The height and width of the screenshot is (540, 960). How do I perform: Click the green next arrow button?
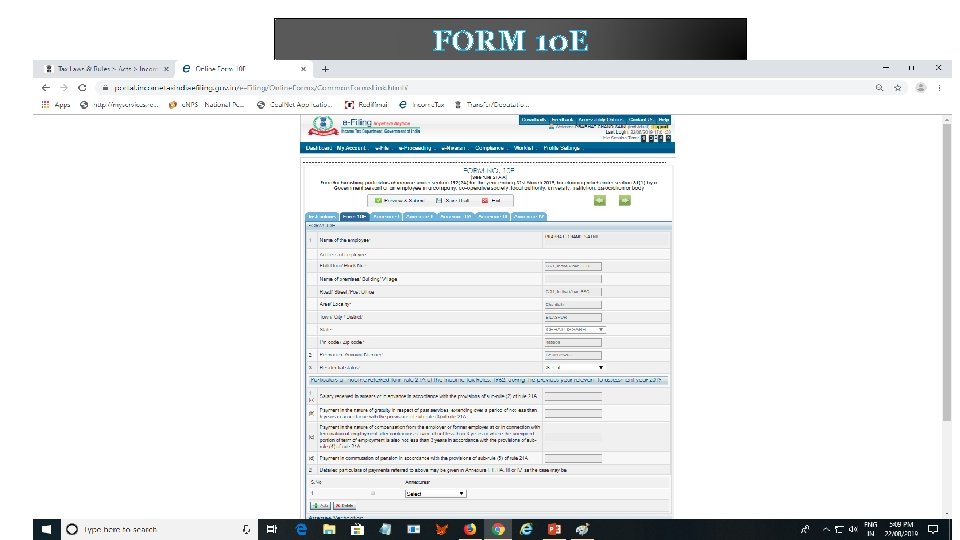click(x=624, y=200)
